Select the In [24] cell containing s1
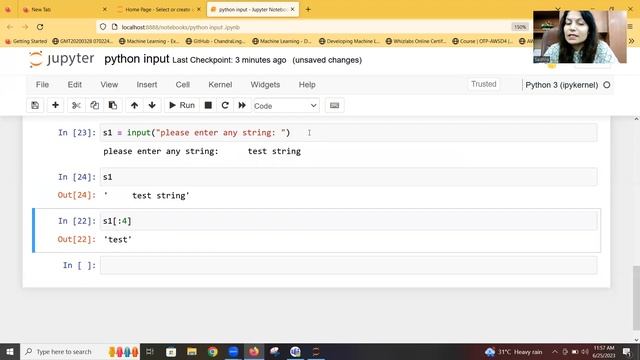This screenshot has width=640, height=360. [x=349, y=177]
